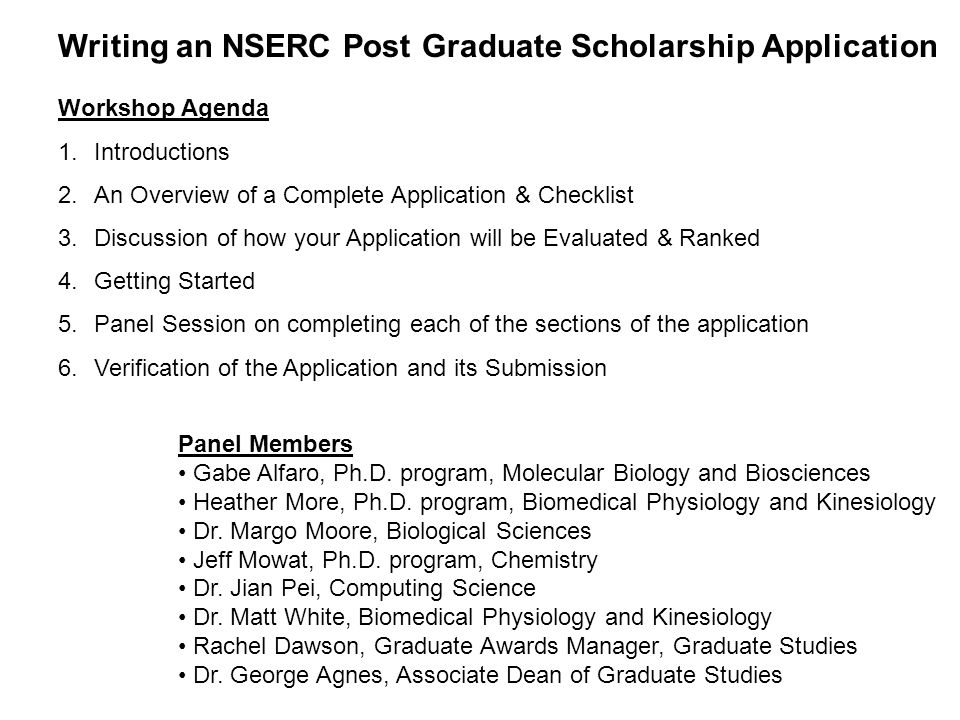Click the Evaluated & Ranked discussion item

tap(409, 238)
